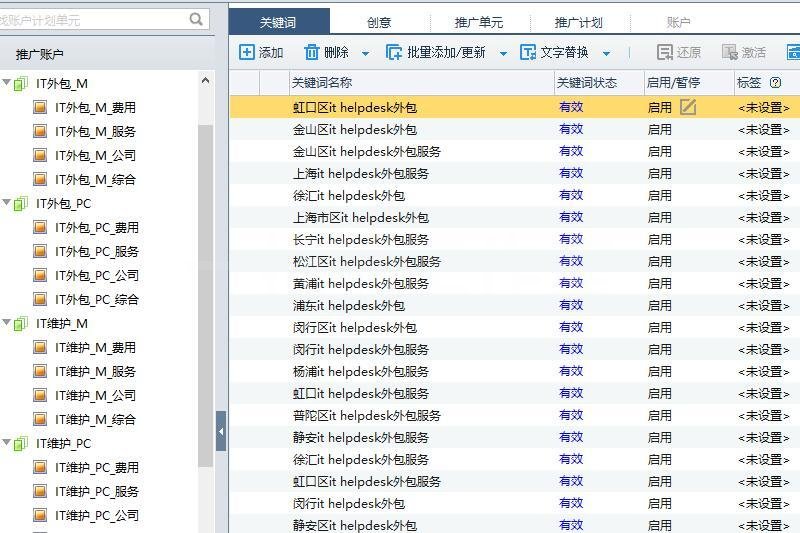
Task: Click the tree scrollbar up arrow
Action: click(x=205, y=80)
